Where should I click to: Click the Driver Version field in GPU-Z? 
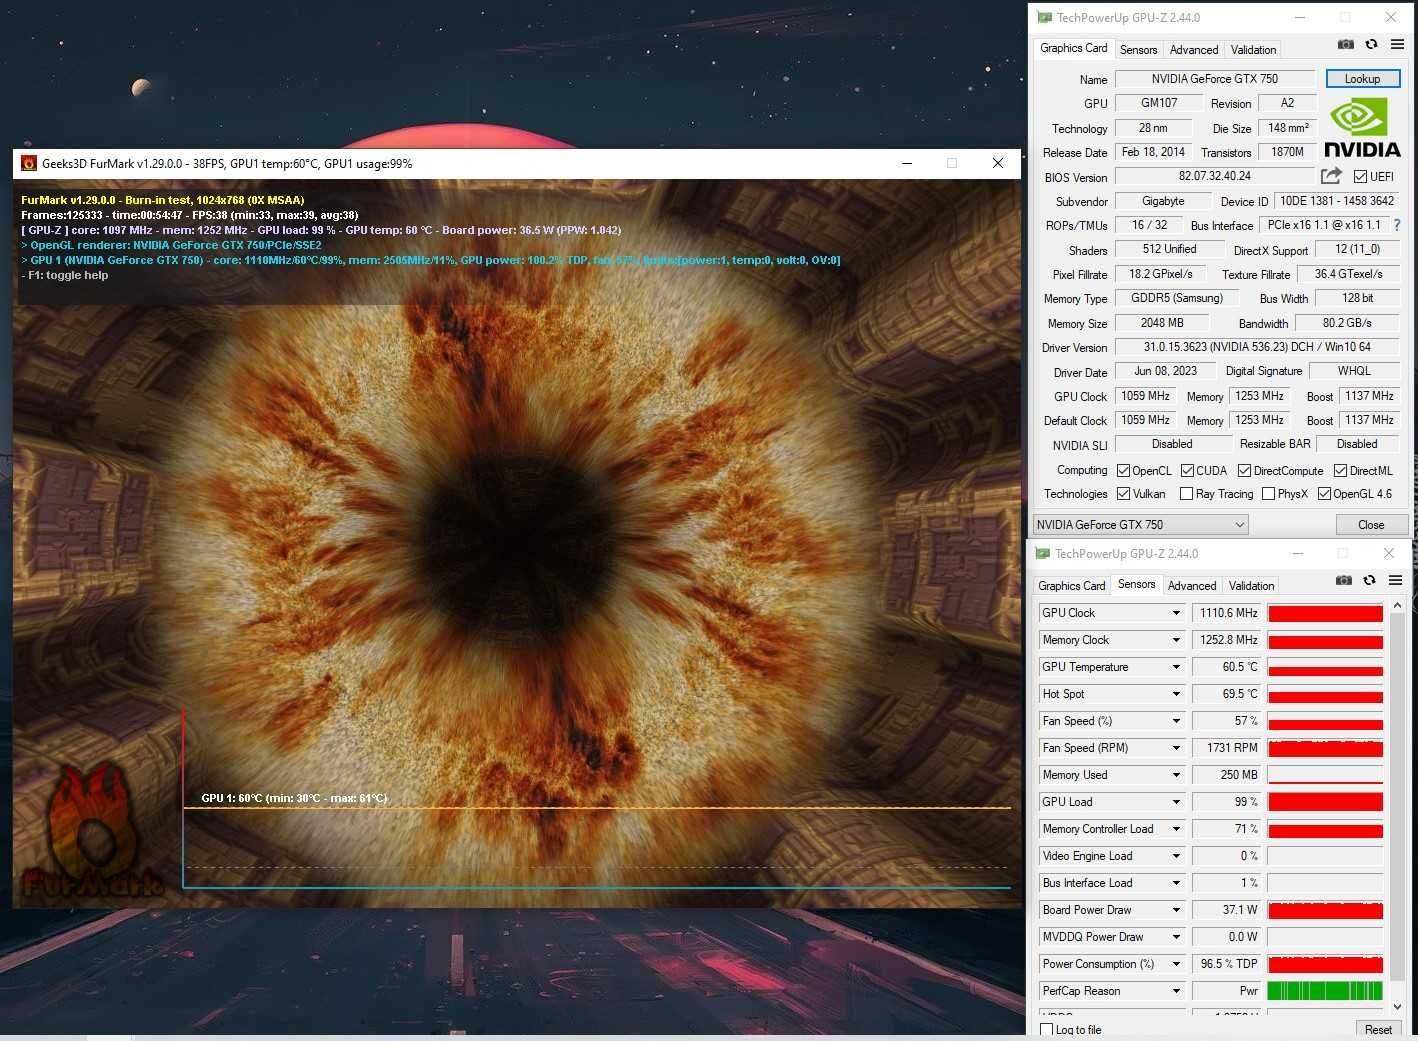[1257, 347]
